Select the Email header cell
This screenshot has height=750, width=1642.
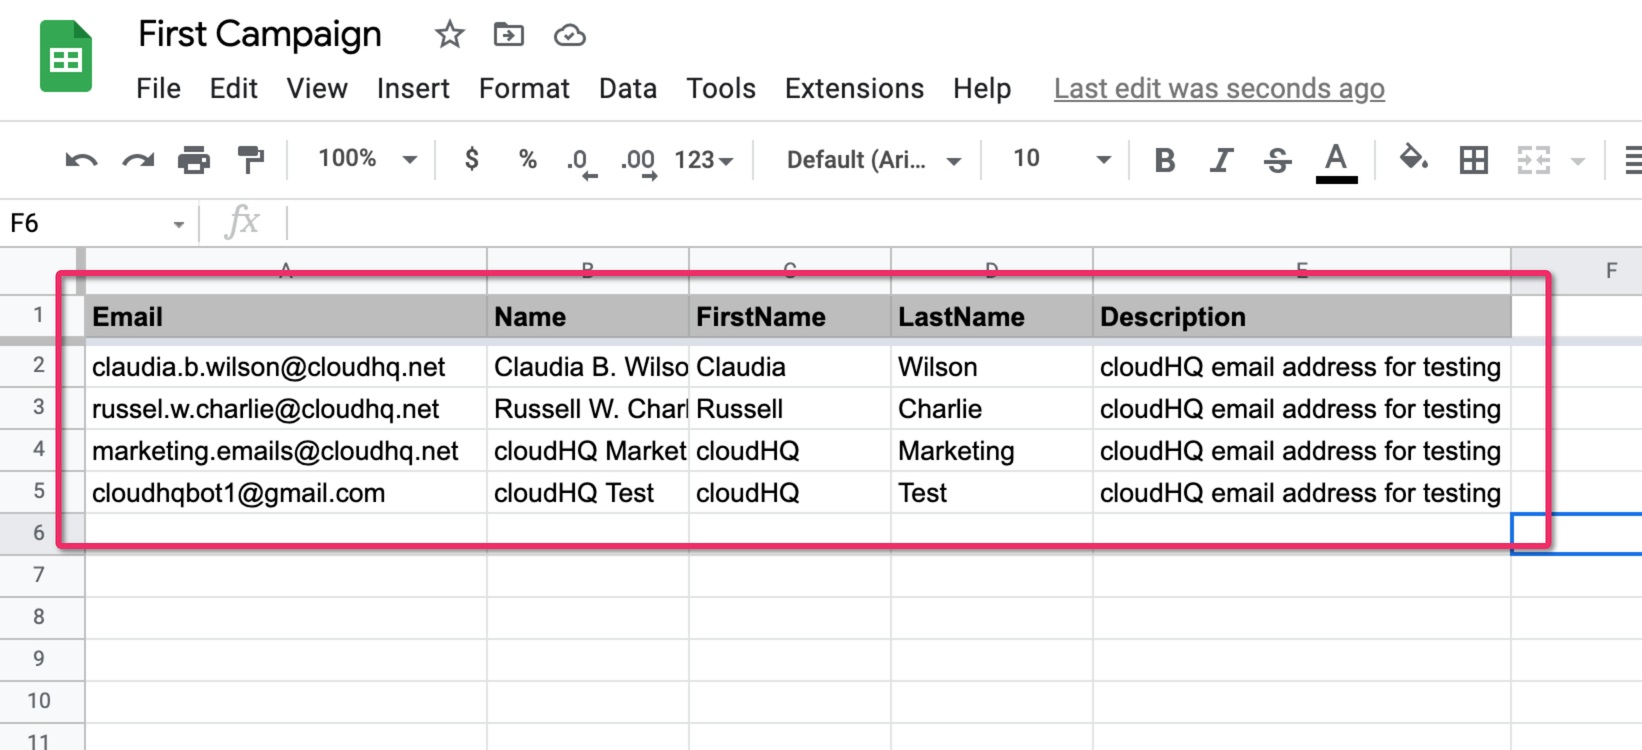tap(286, 317)
